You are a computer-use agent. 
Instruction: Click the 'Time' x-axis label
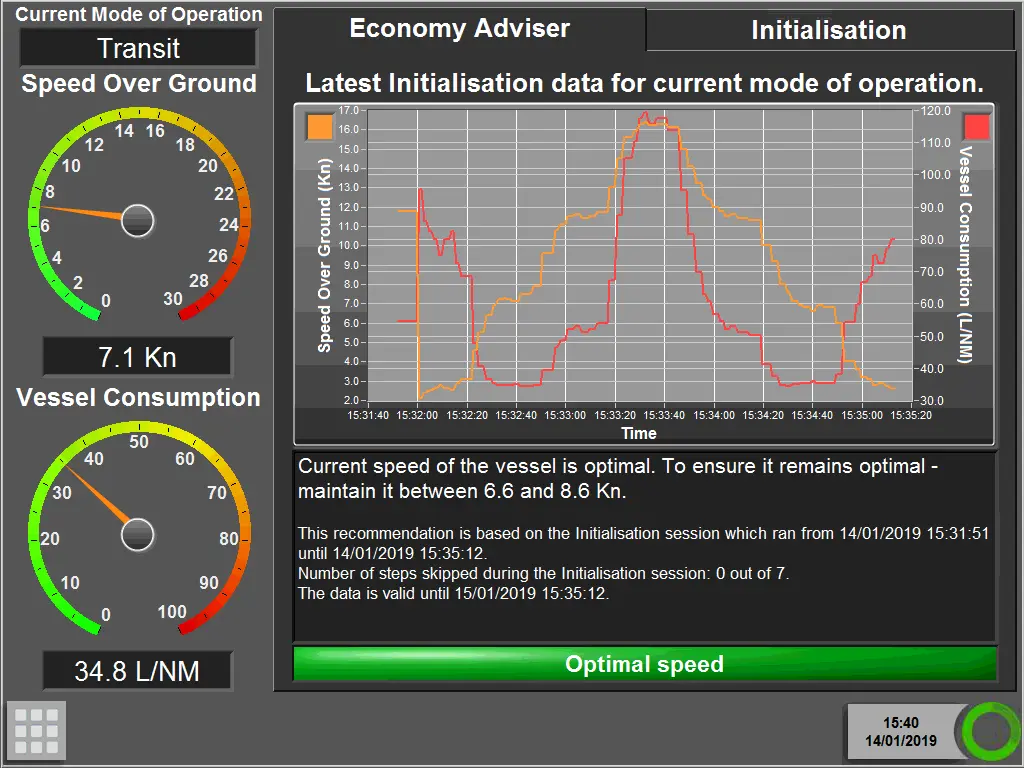pos(639,434)
